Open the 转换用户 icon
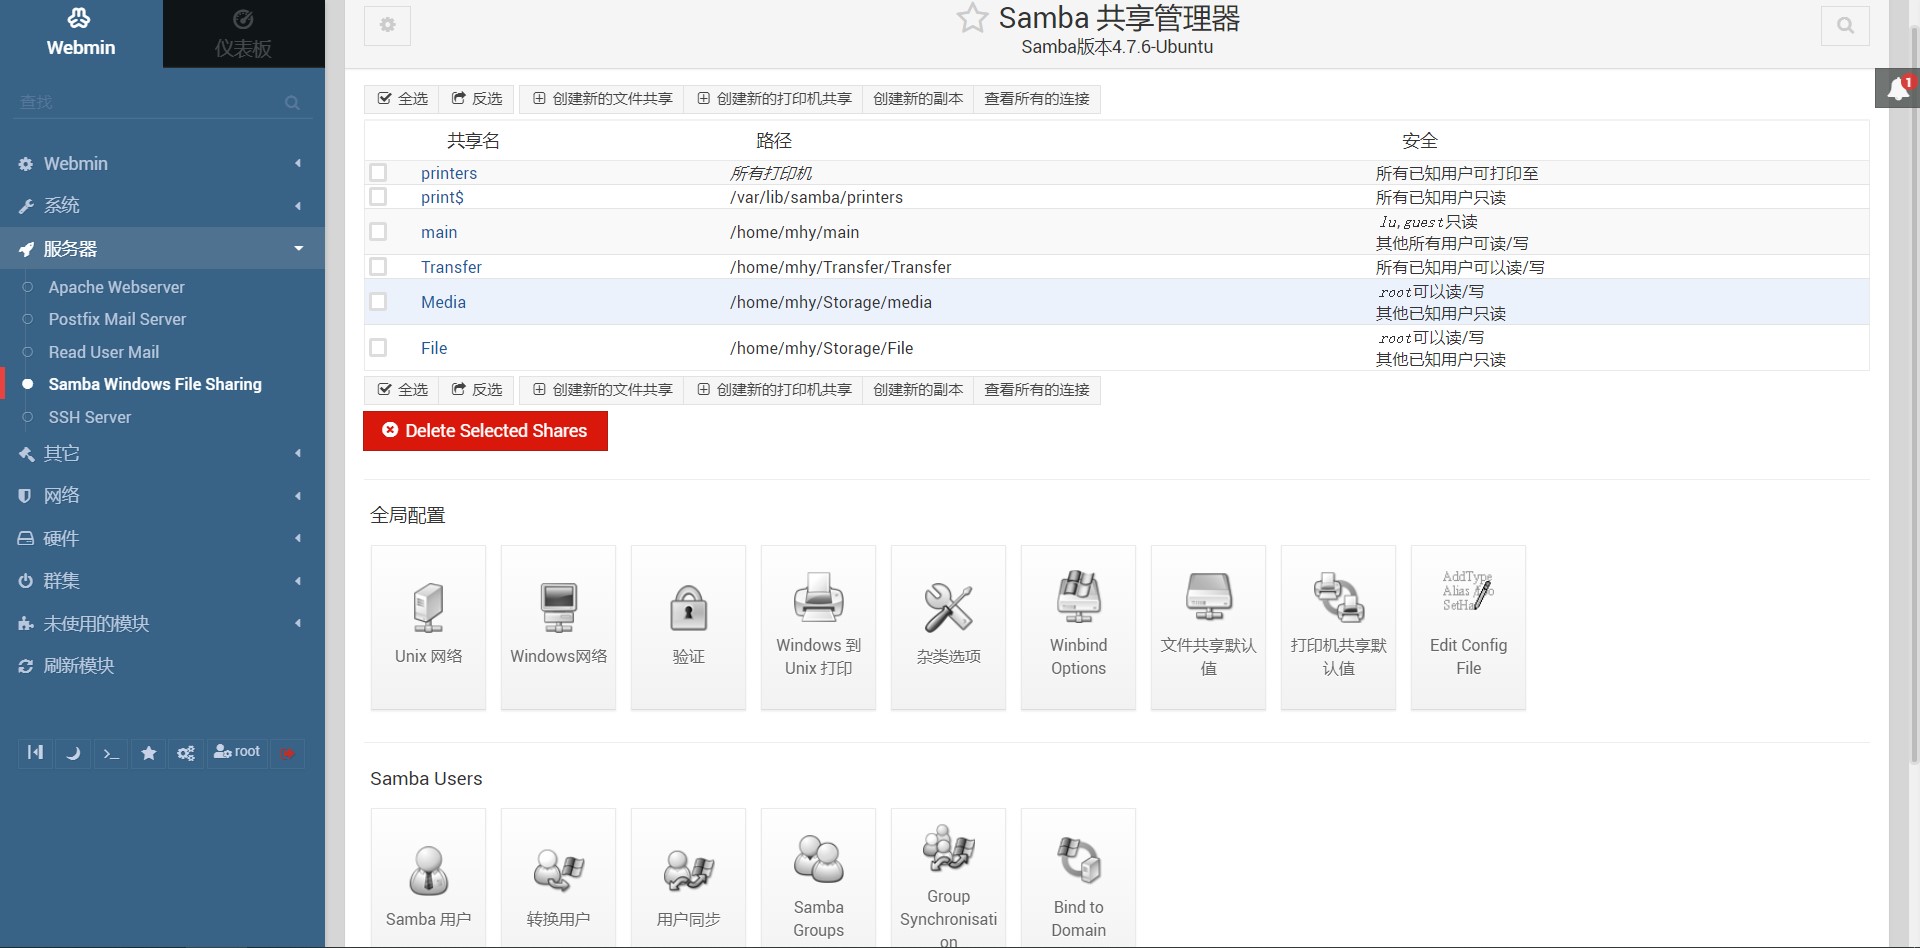The width and height of the screenshot is (1920, 948). click(x=558, y=878)
